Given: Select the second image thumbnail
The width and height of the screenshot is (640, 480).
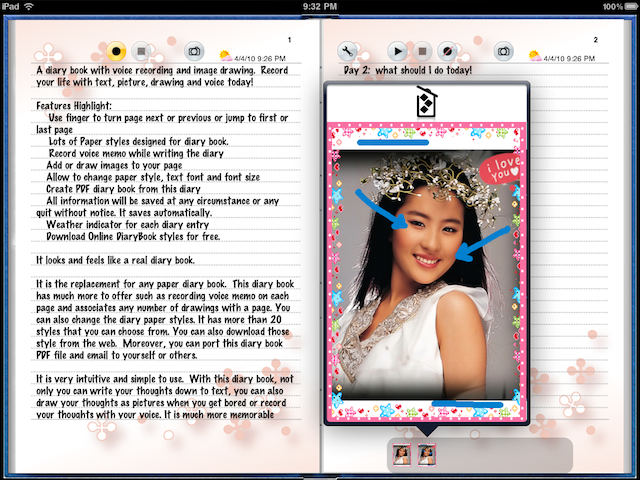Looking at the screenshot, I should click(427, 454).
